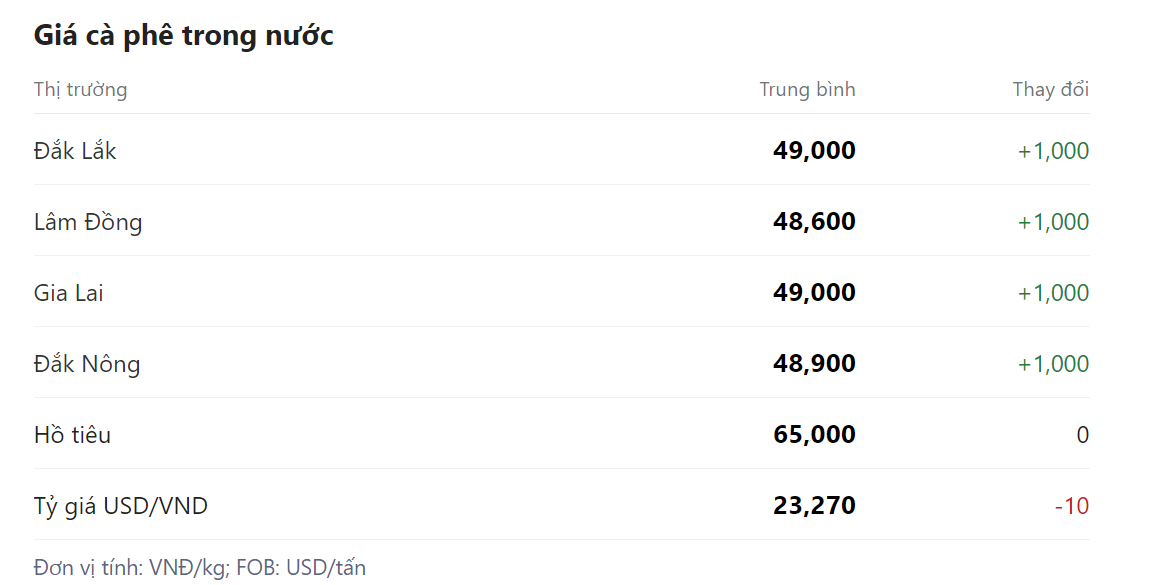
Task: Select the USD/VND rate value 23,270
Action: 814,506
